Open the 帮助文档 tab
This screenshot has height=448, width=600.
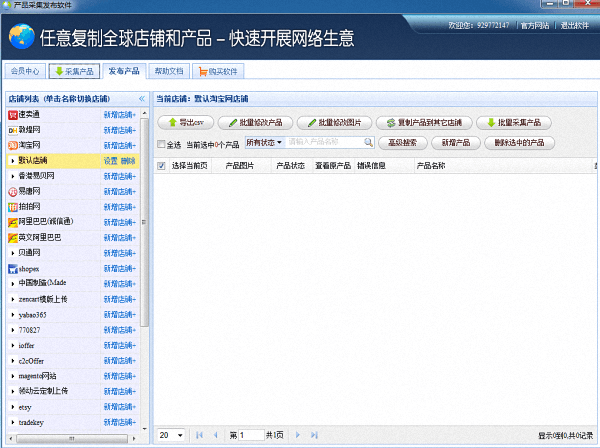tap(169, 71)
